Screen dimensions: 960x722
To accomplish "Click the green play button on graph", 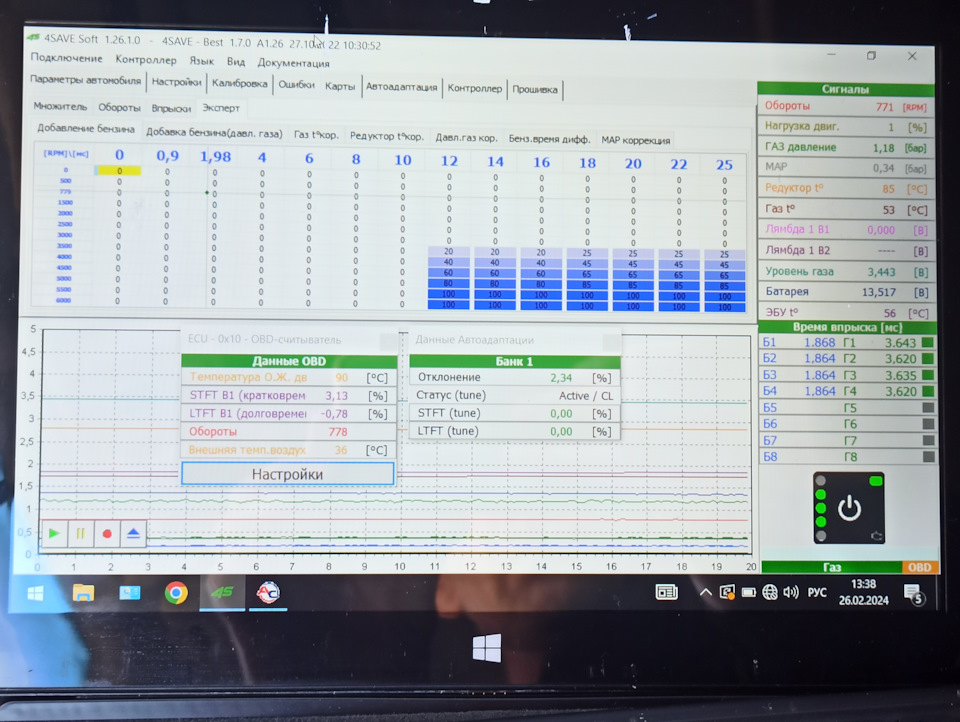I will click(x=54, y=533).
